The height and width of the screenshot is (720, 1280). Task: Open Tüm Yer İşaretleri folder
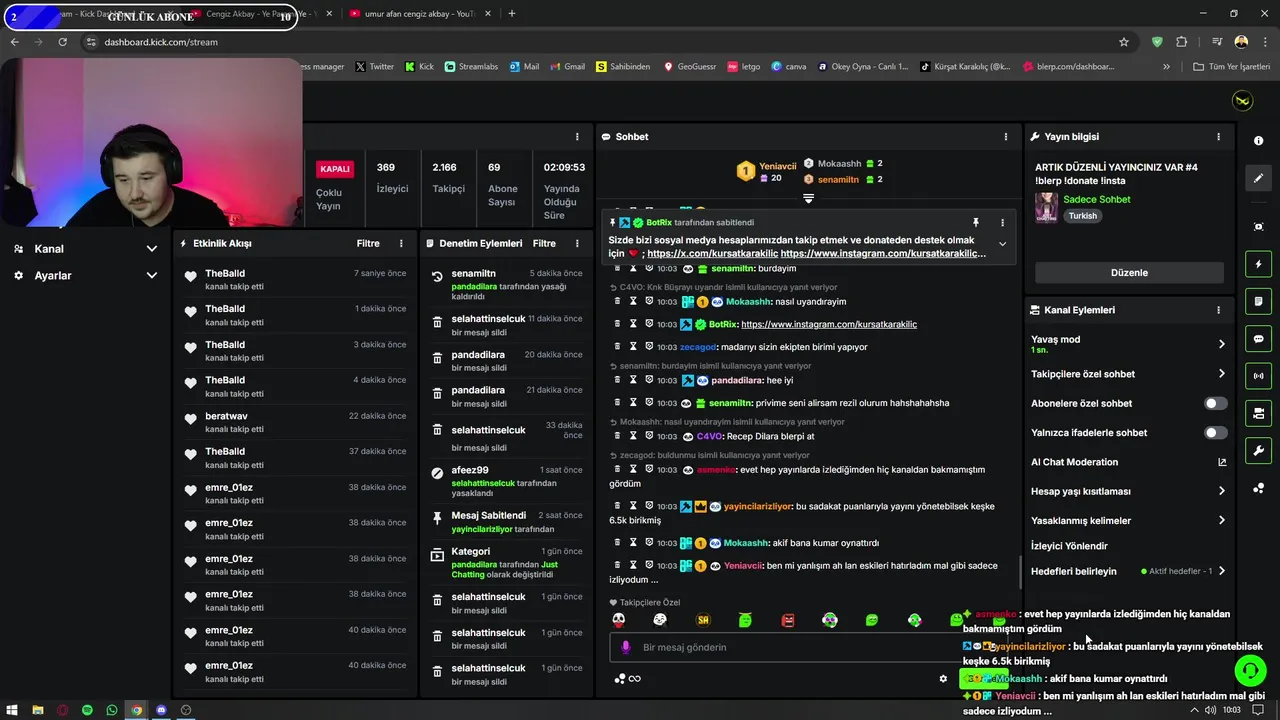1232,67
